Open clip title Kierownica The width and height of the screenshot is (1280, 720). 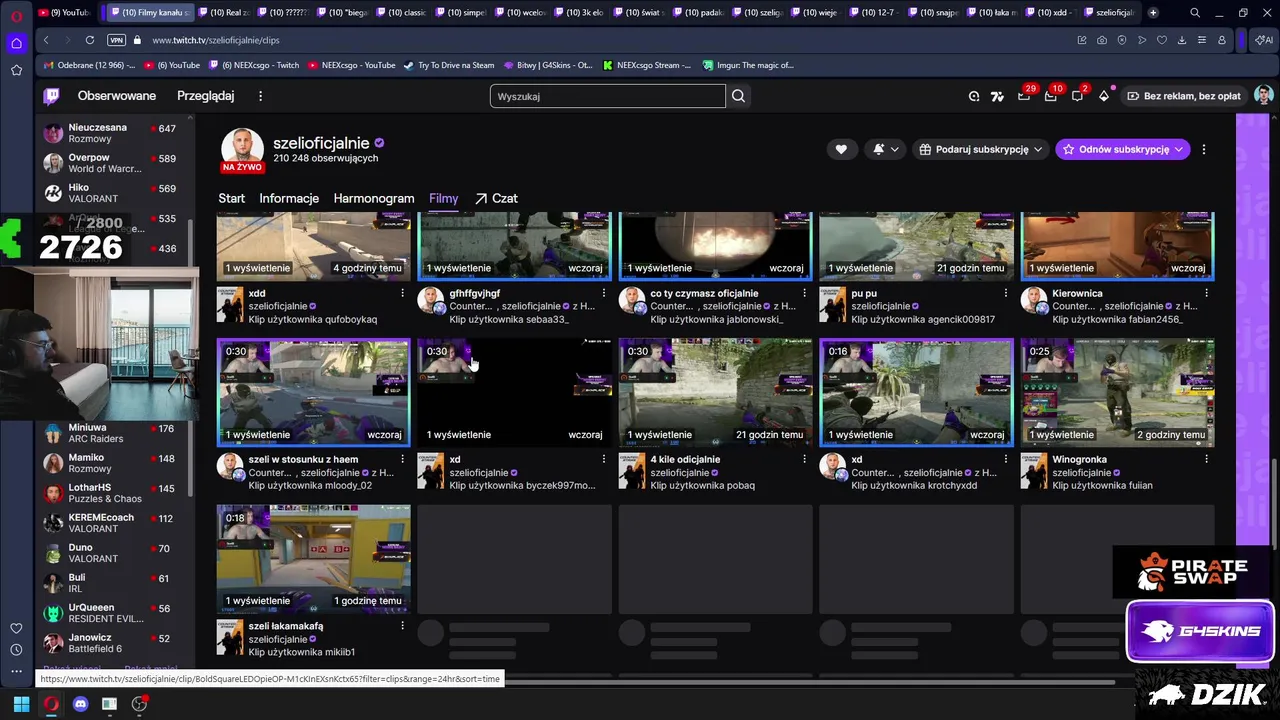tap(1077, 293)
